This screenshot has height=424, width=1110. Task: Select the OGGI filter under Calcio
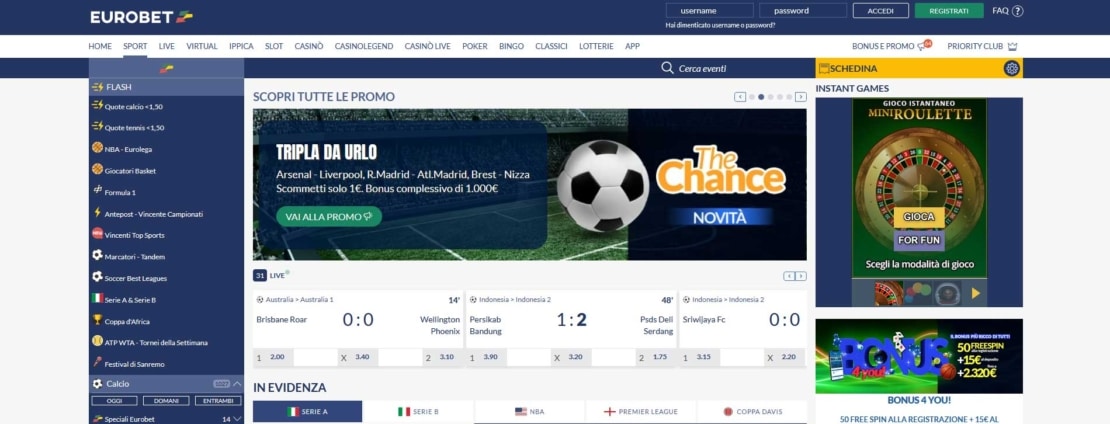pos(113,400)
